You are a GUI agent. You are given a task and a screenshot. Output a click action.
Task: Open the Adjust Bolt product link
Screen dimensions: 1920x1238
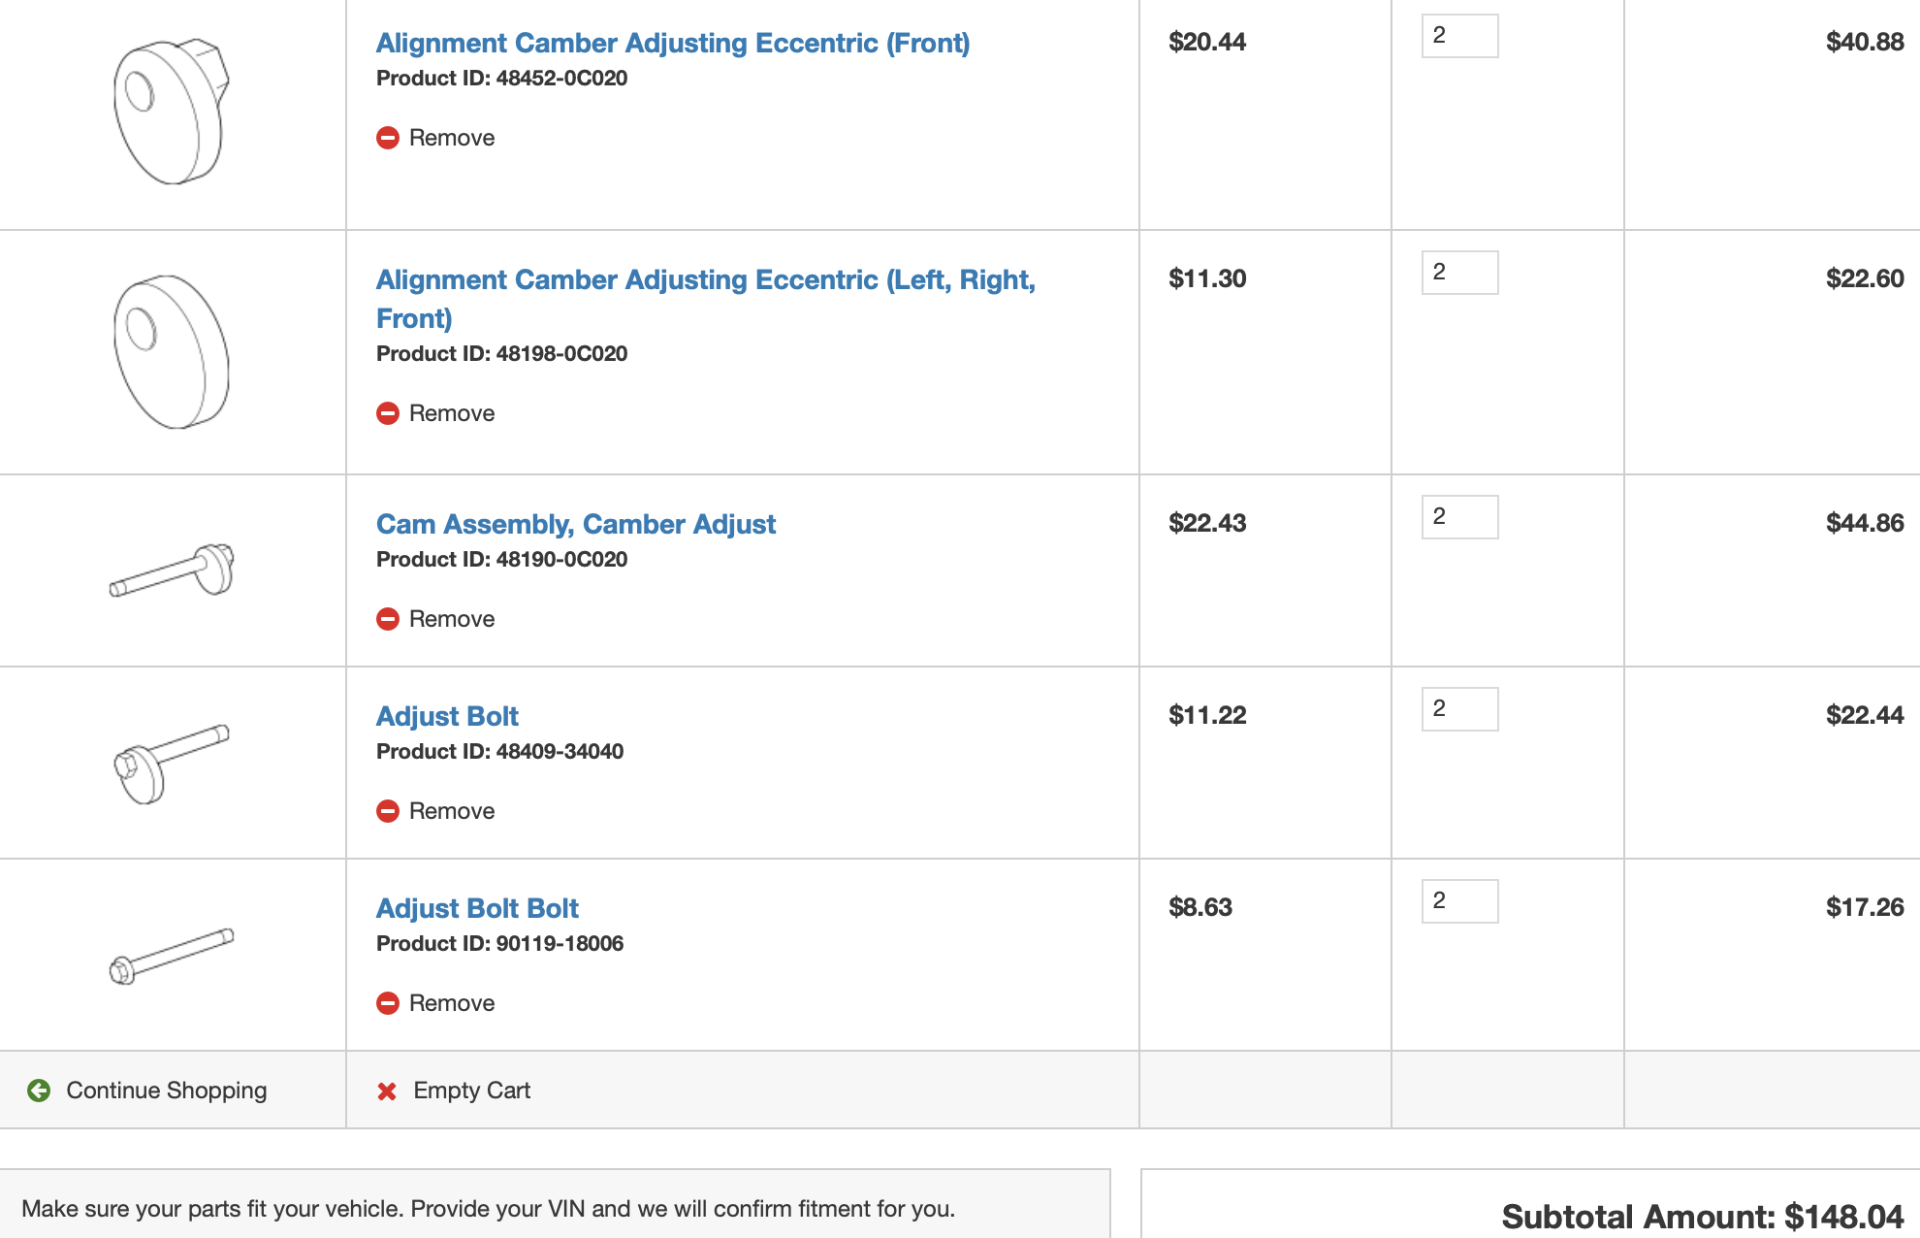coord(447,716)
